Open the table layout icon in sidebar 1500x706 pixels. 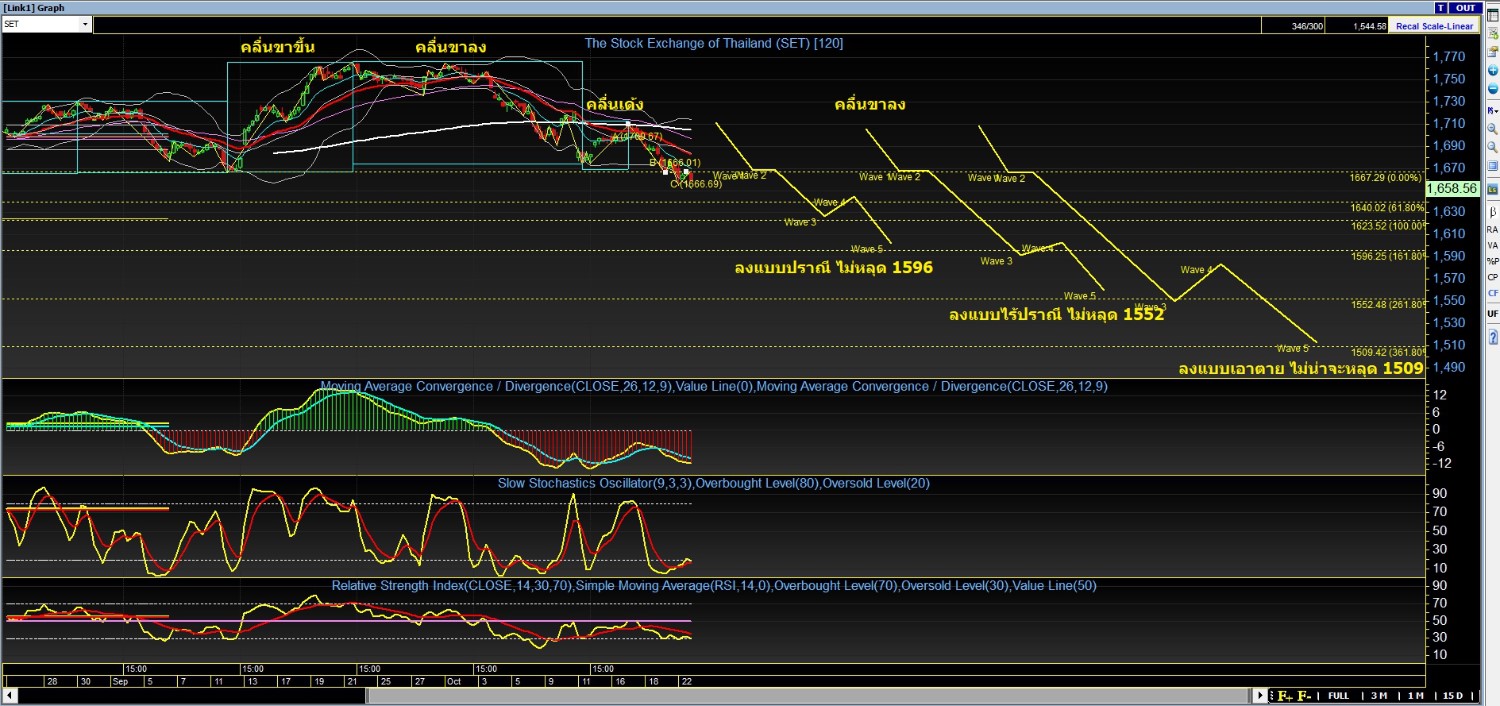[1492, 15]
